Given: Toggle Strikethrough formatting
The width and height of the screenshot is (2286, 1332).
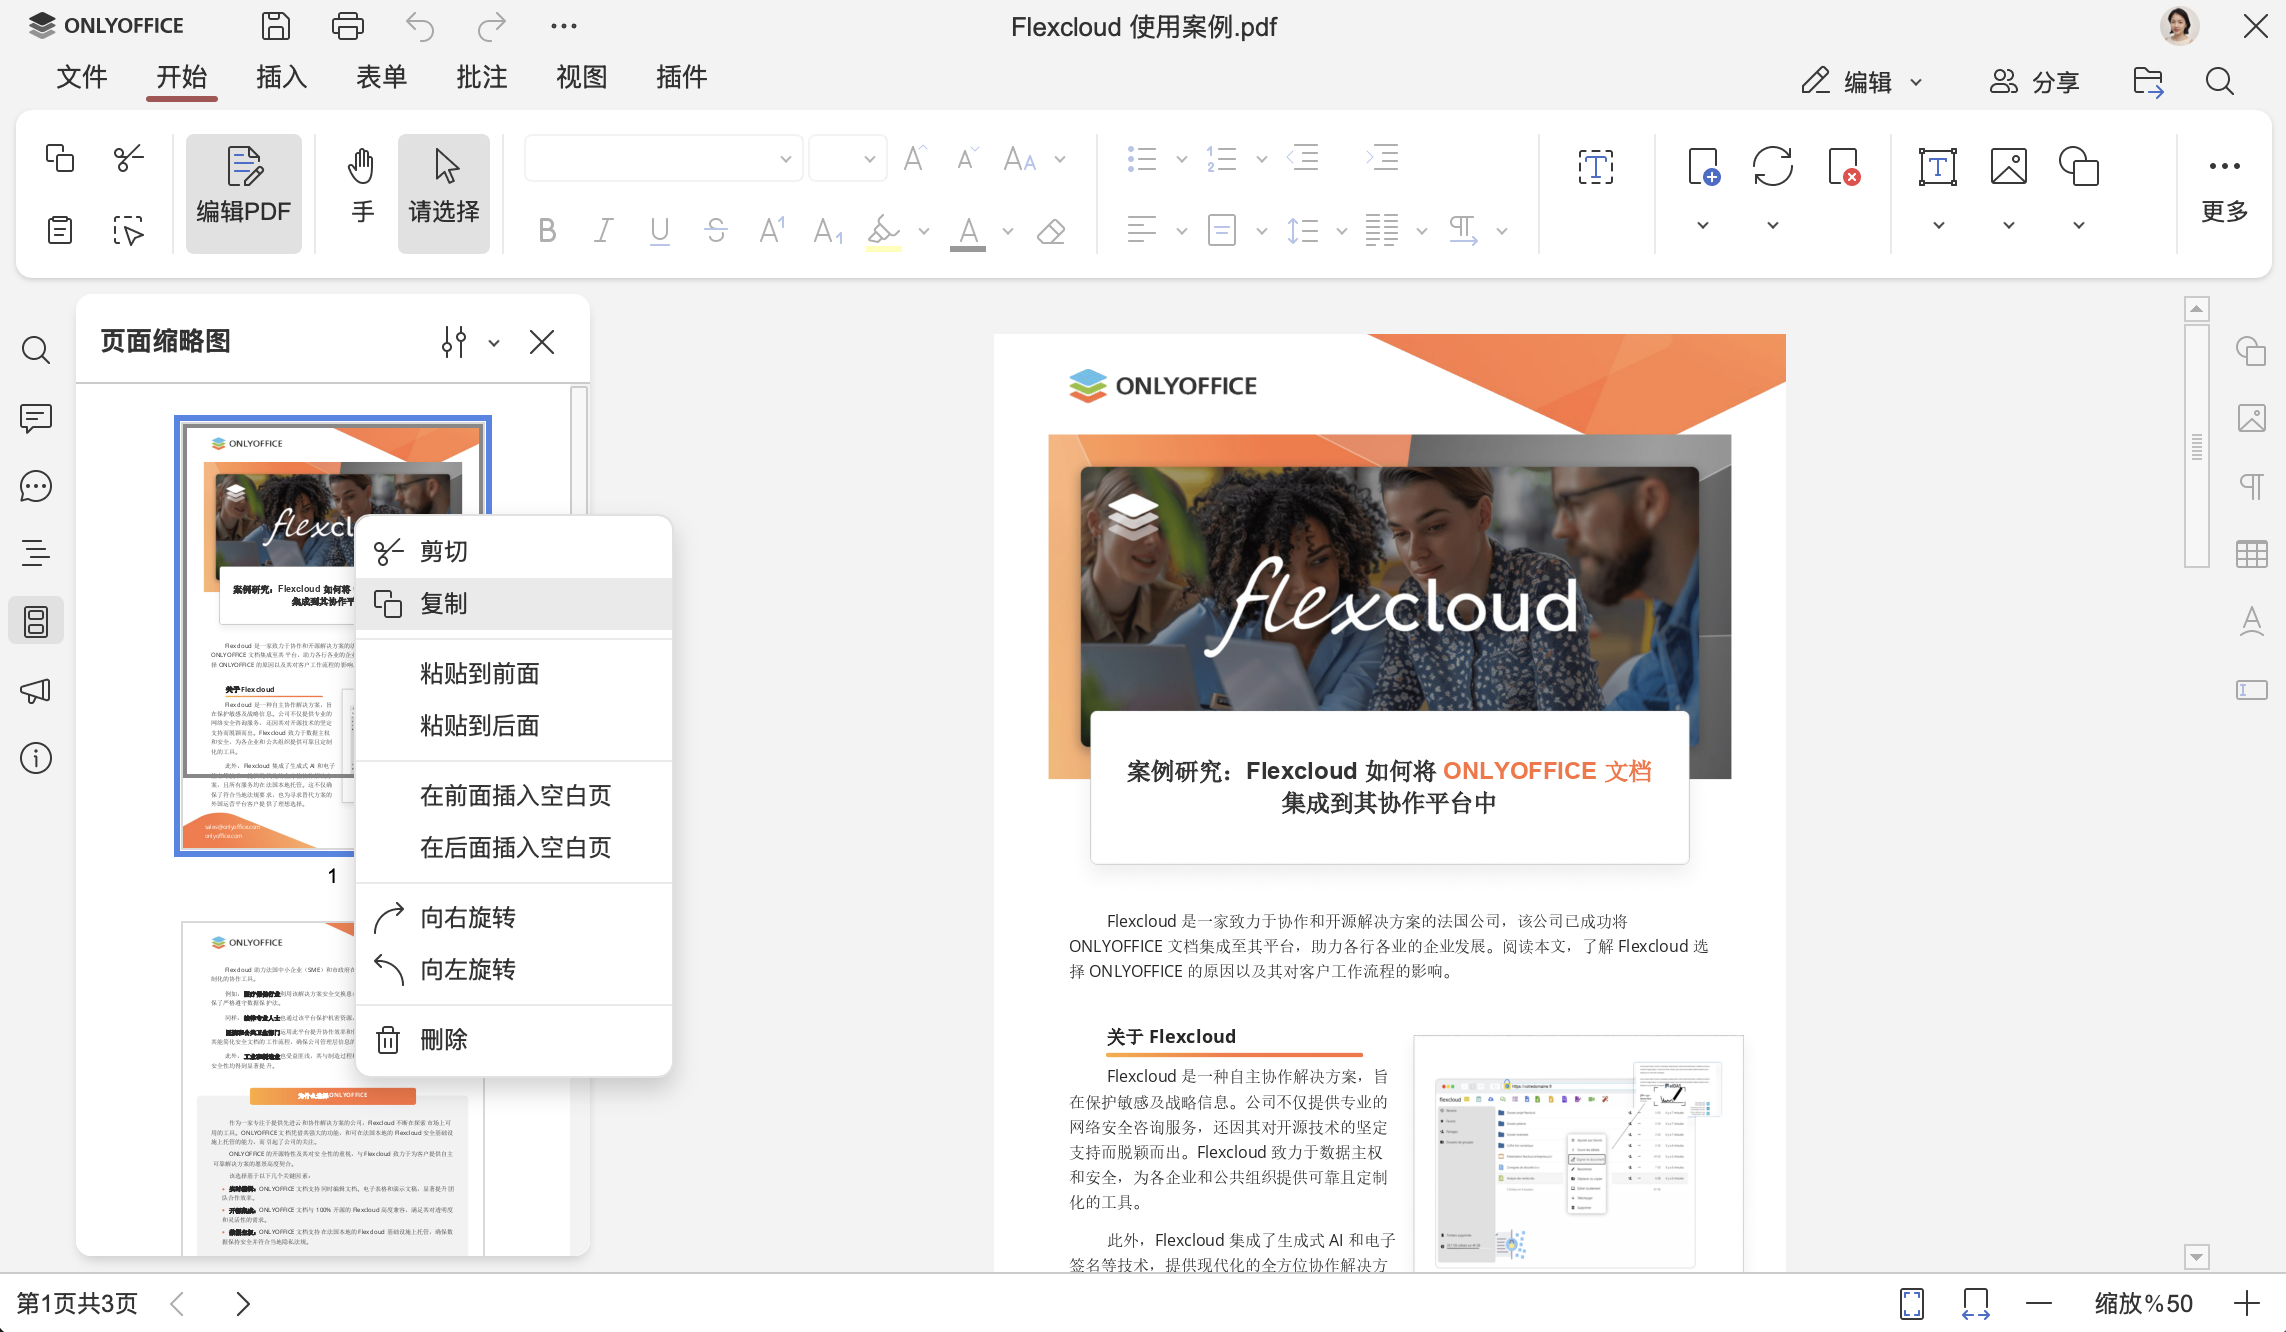Looking at the screenshot, I should pyautogui.click(x=716, y=231).
